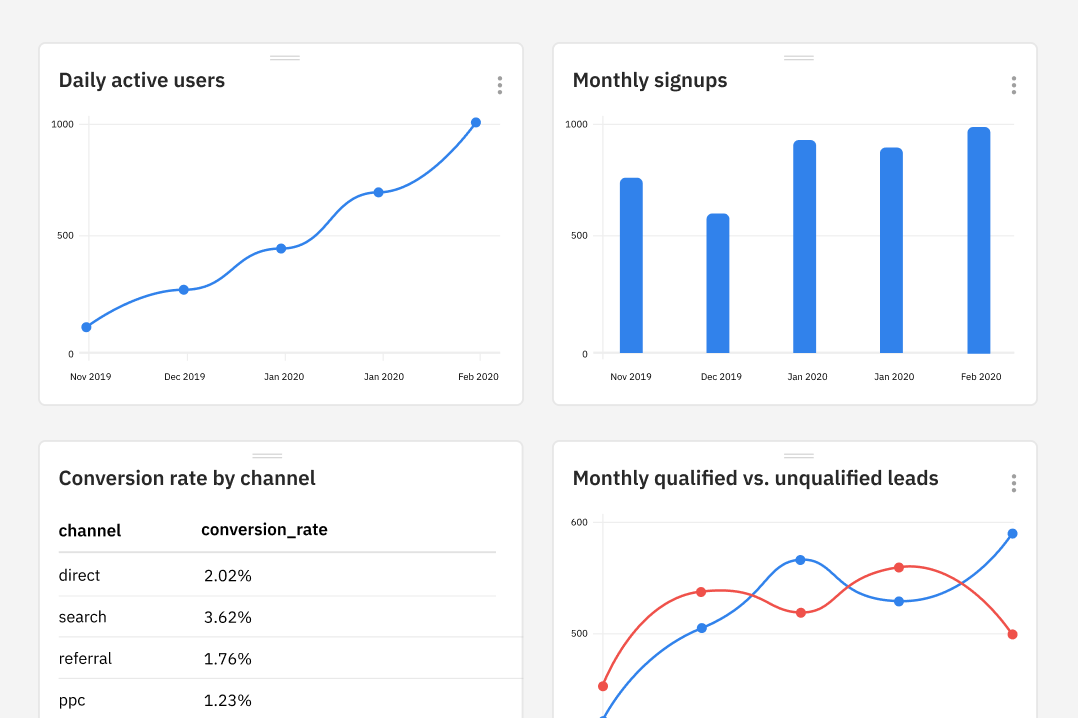Grab the Daily active users card drag handle

(x=285, y=58)
